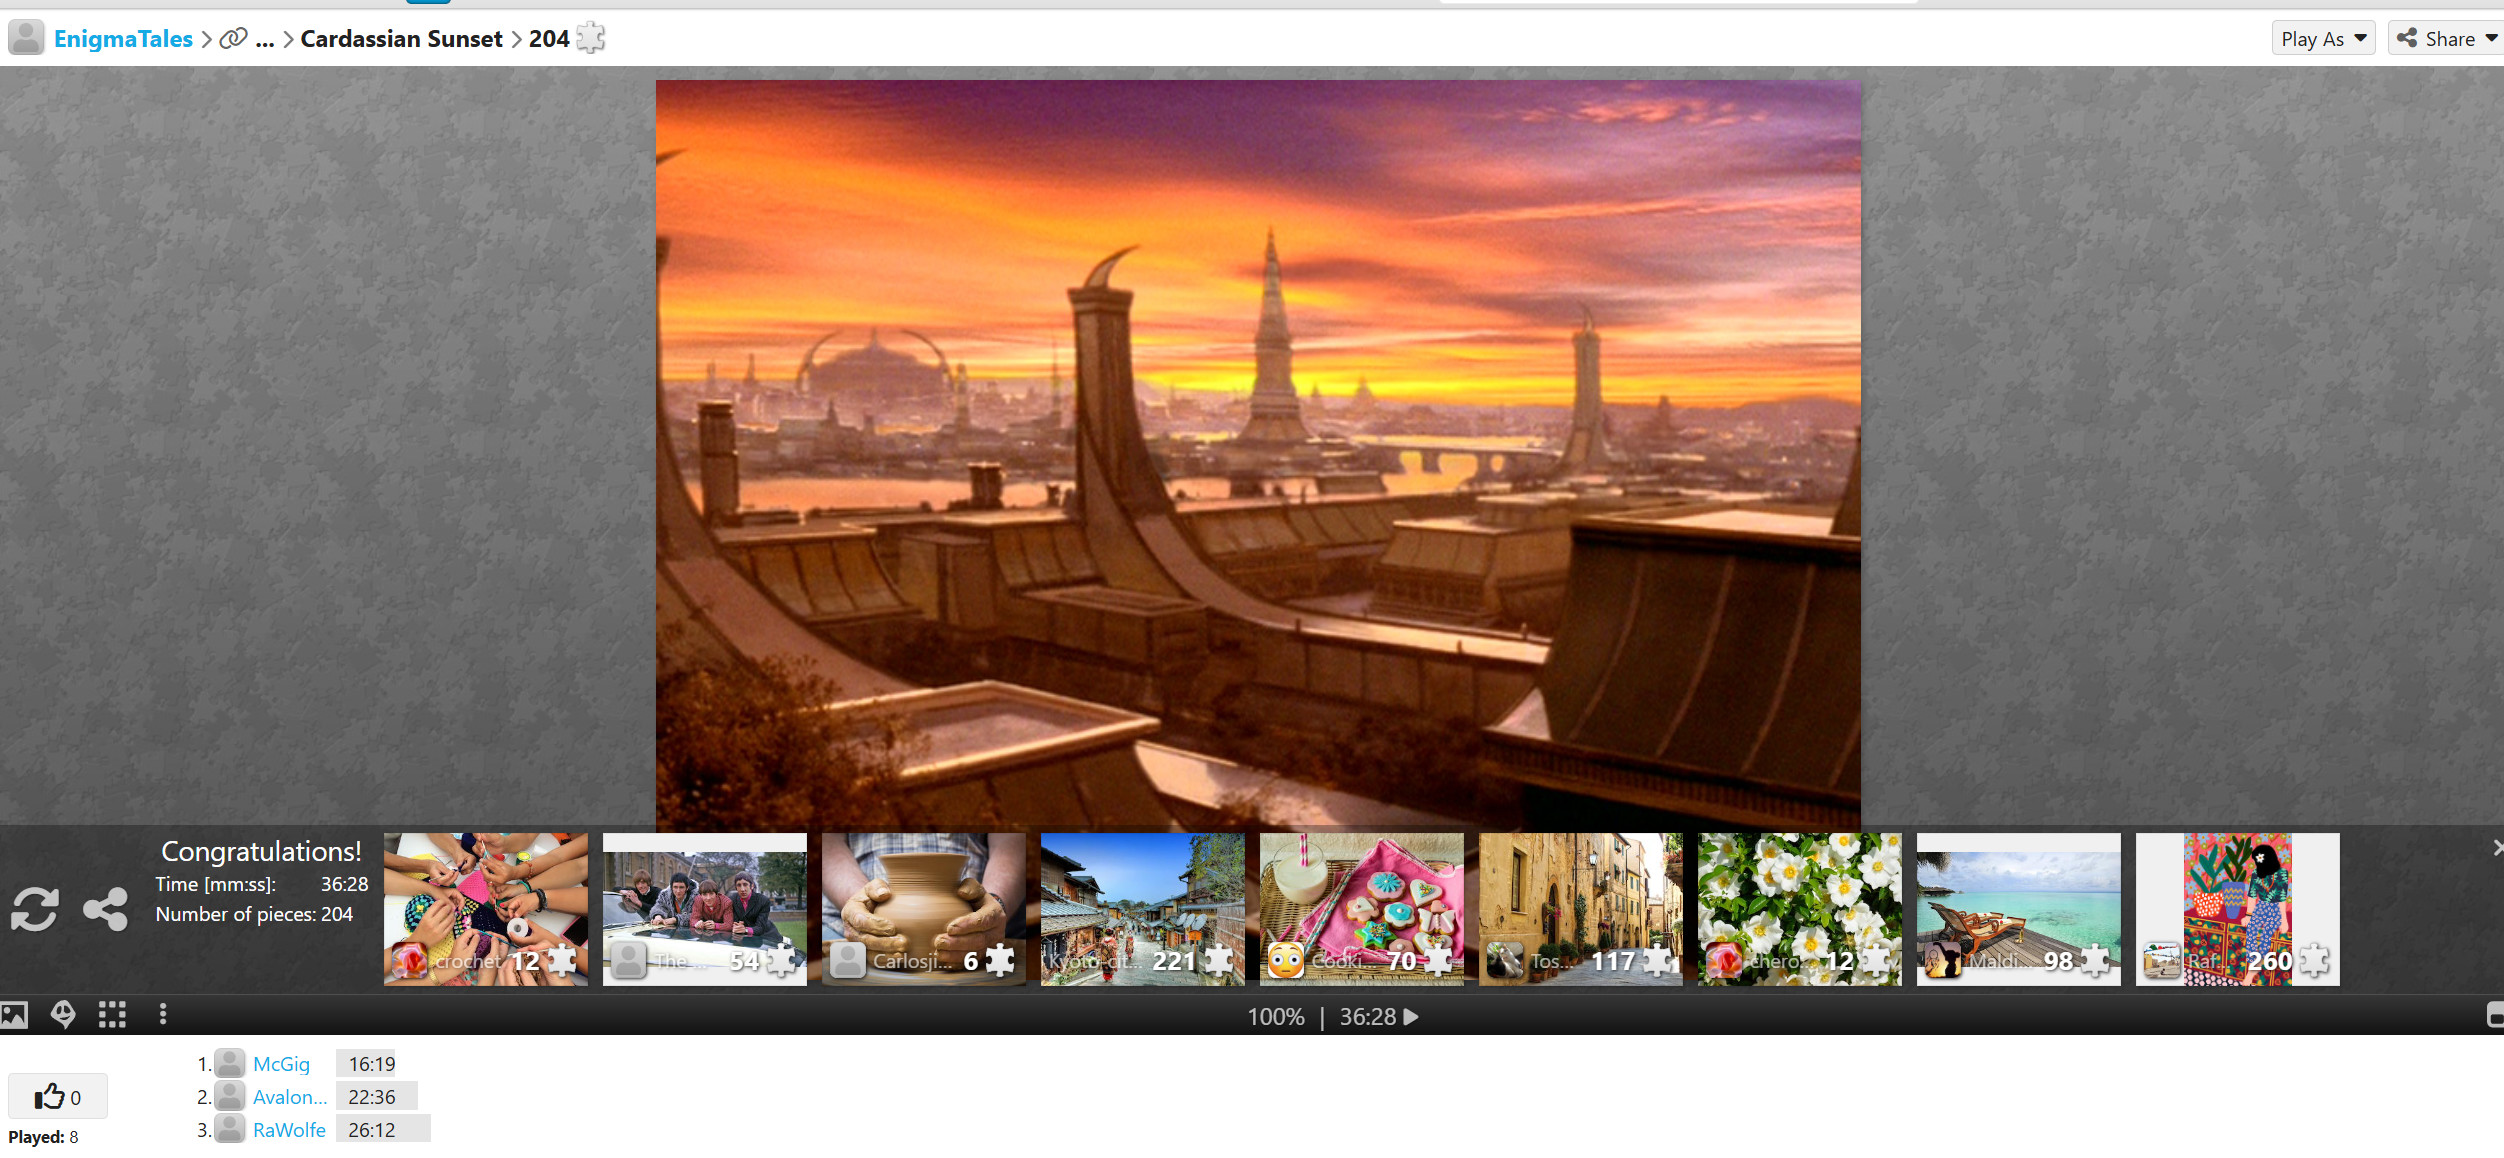This screenshot has width=2504, height=1158.
Task: Open the crochet 12-piece puzzle thumbnail
Action: 486,909
